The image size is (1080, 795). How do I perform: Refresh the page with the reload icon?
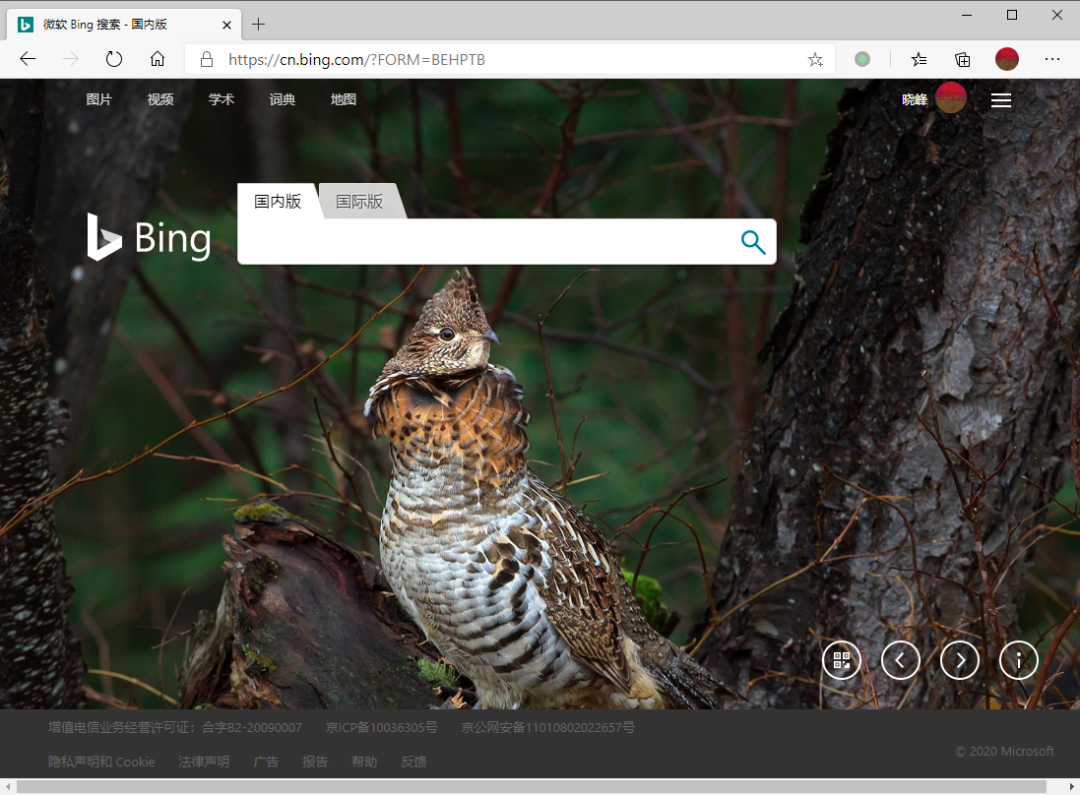point(114,59)
